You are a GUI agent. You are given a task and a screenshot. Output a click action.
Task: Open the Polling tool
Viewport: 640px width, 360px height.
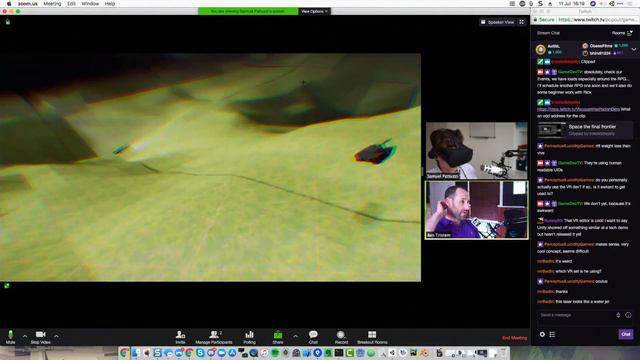tap(249, 337)
